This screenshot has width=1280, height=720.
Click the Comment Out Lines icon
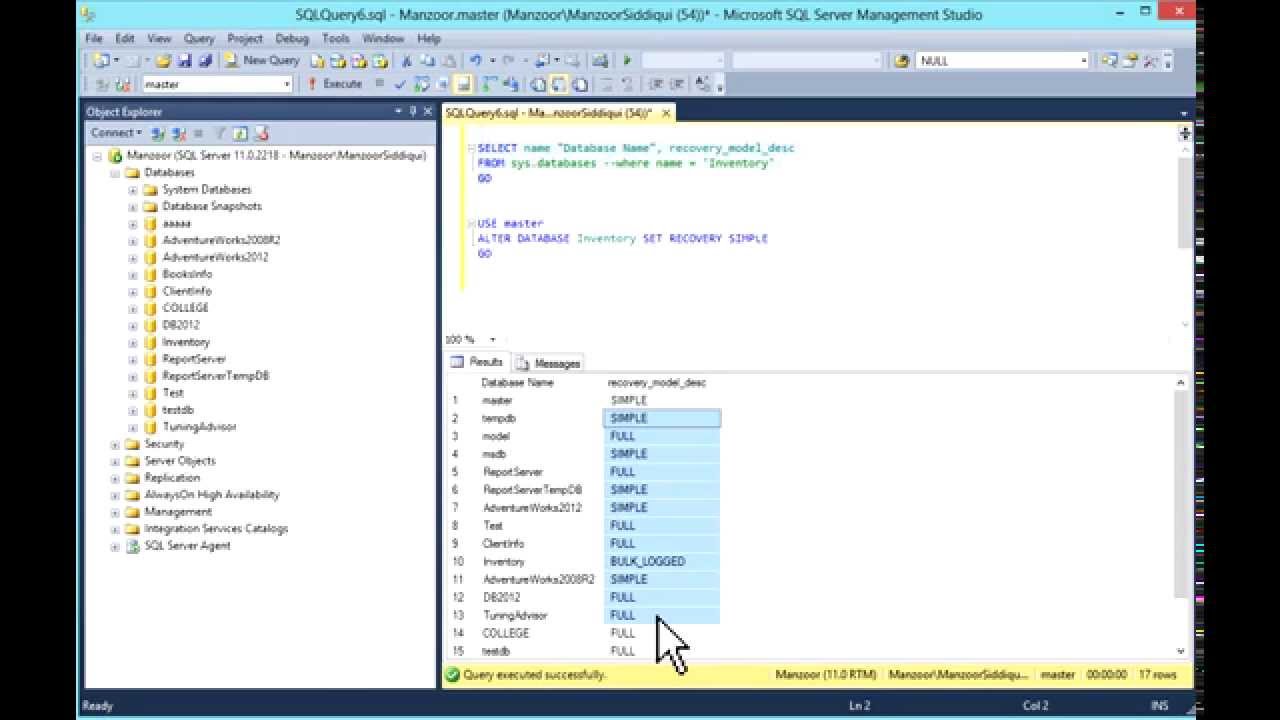(608, 84)
